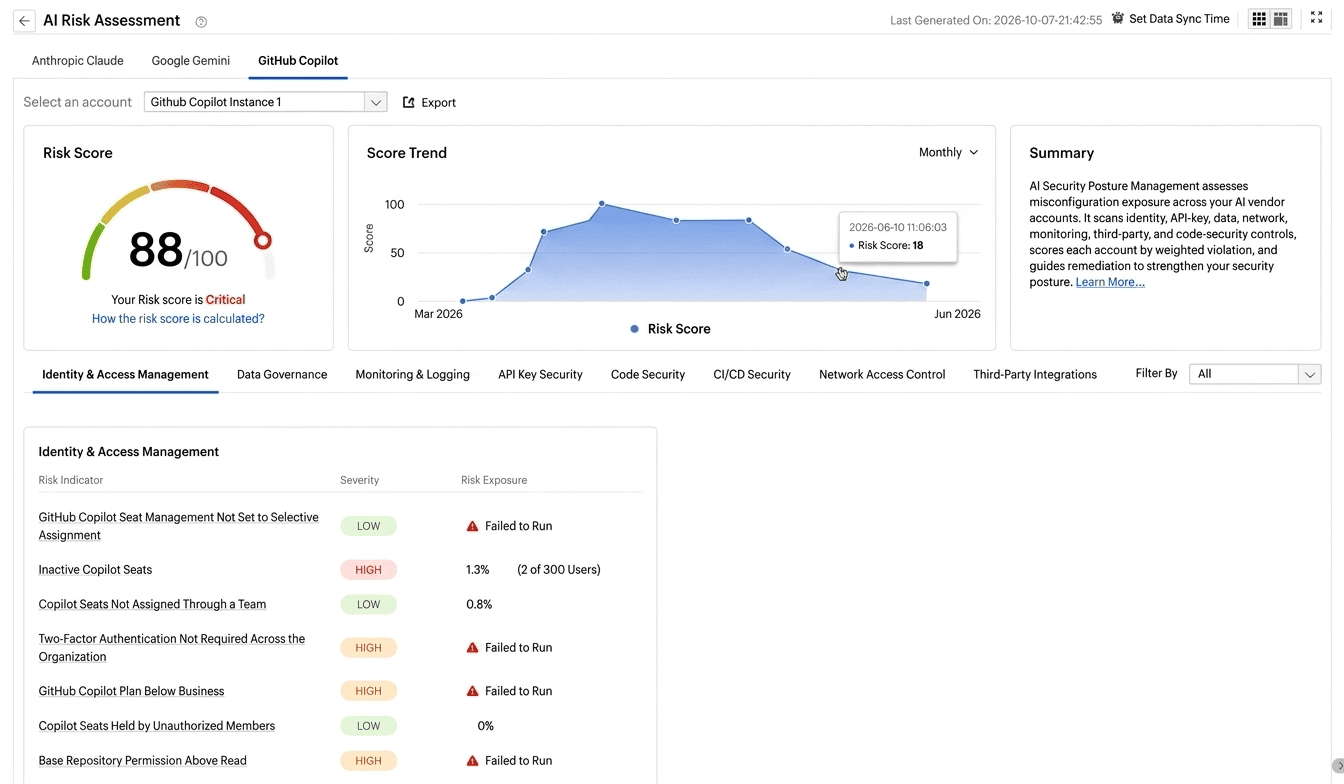The image size is (1344, 784).
Task: Click the (2 of 300 Users) text
Action: 559,570
